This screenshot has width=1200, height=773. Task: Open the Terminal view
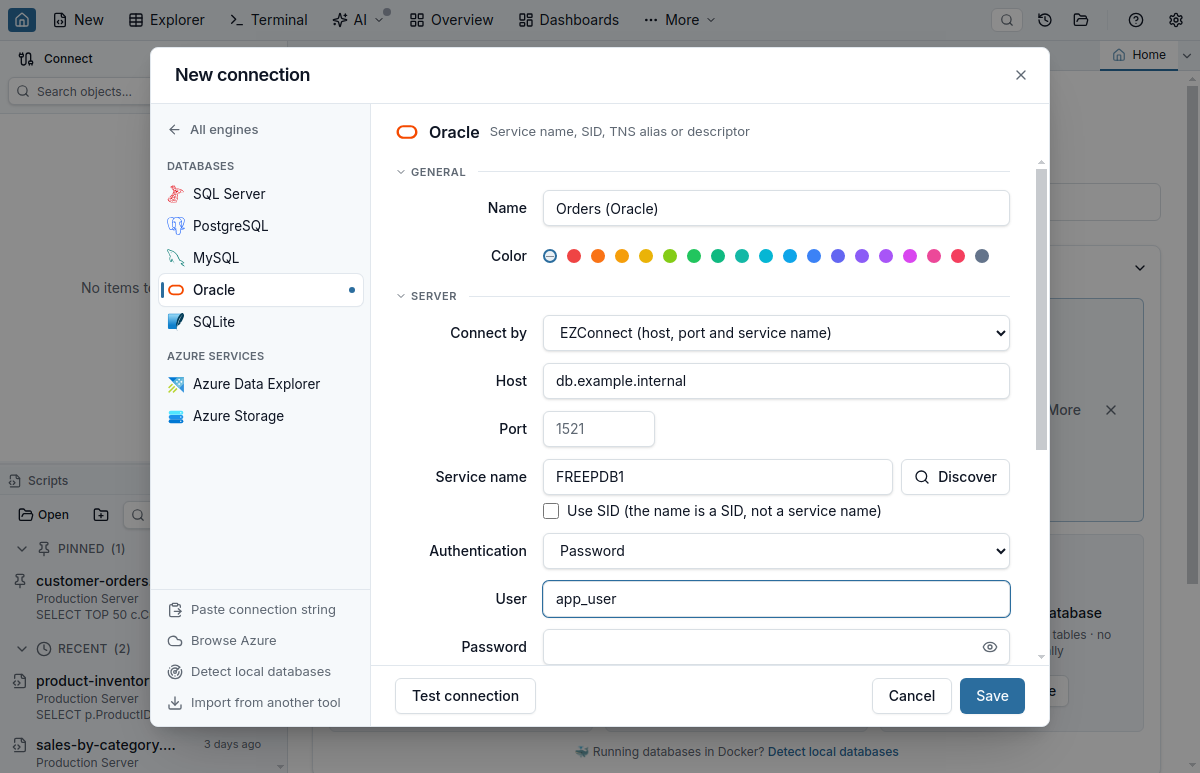click(269, 20)
